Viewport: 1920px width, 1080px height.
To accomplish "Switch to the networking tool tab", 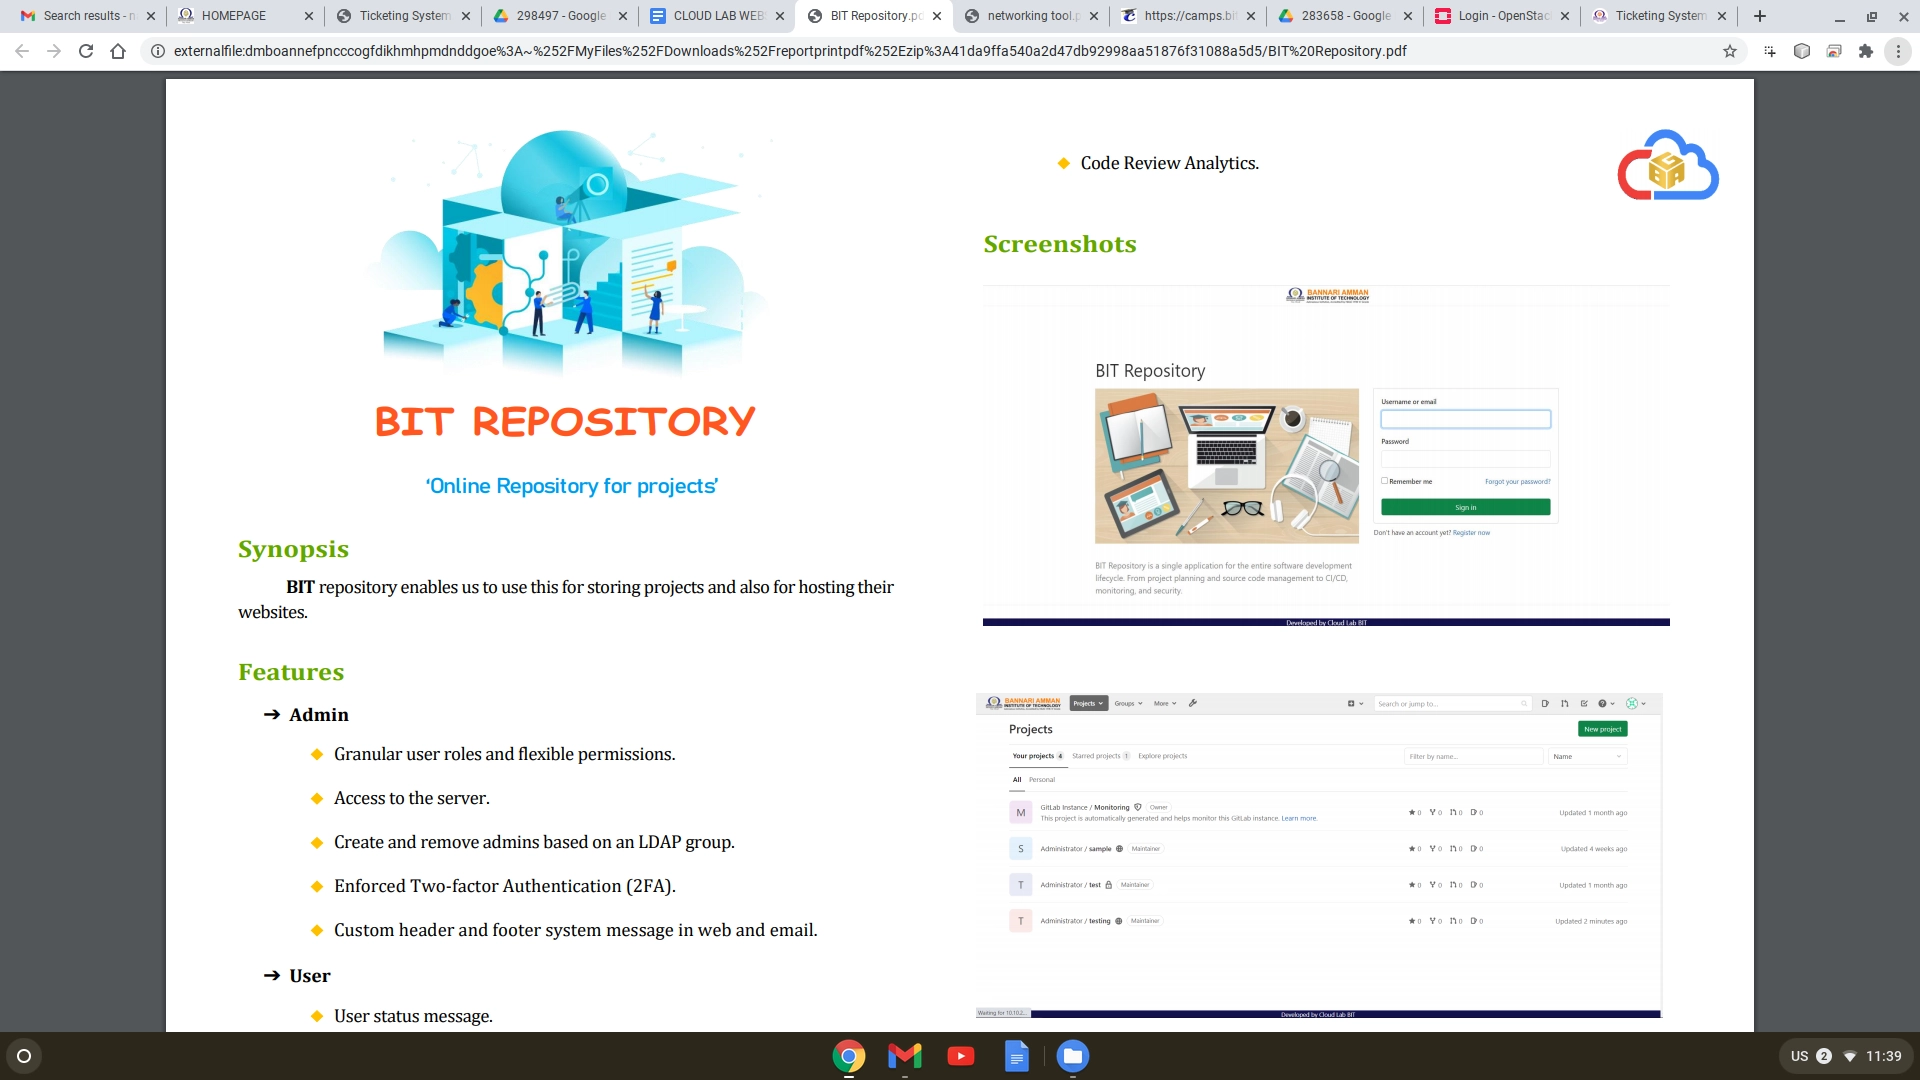I will click(1030, 16).
